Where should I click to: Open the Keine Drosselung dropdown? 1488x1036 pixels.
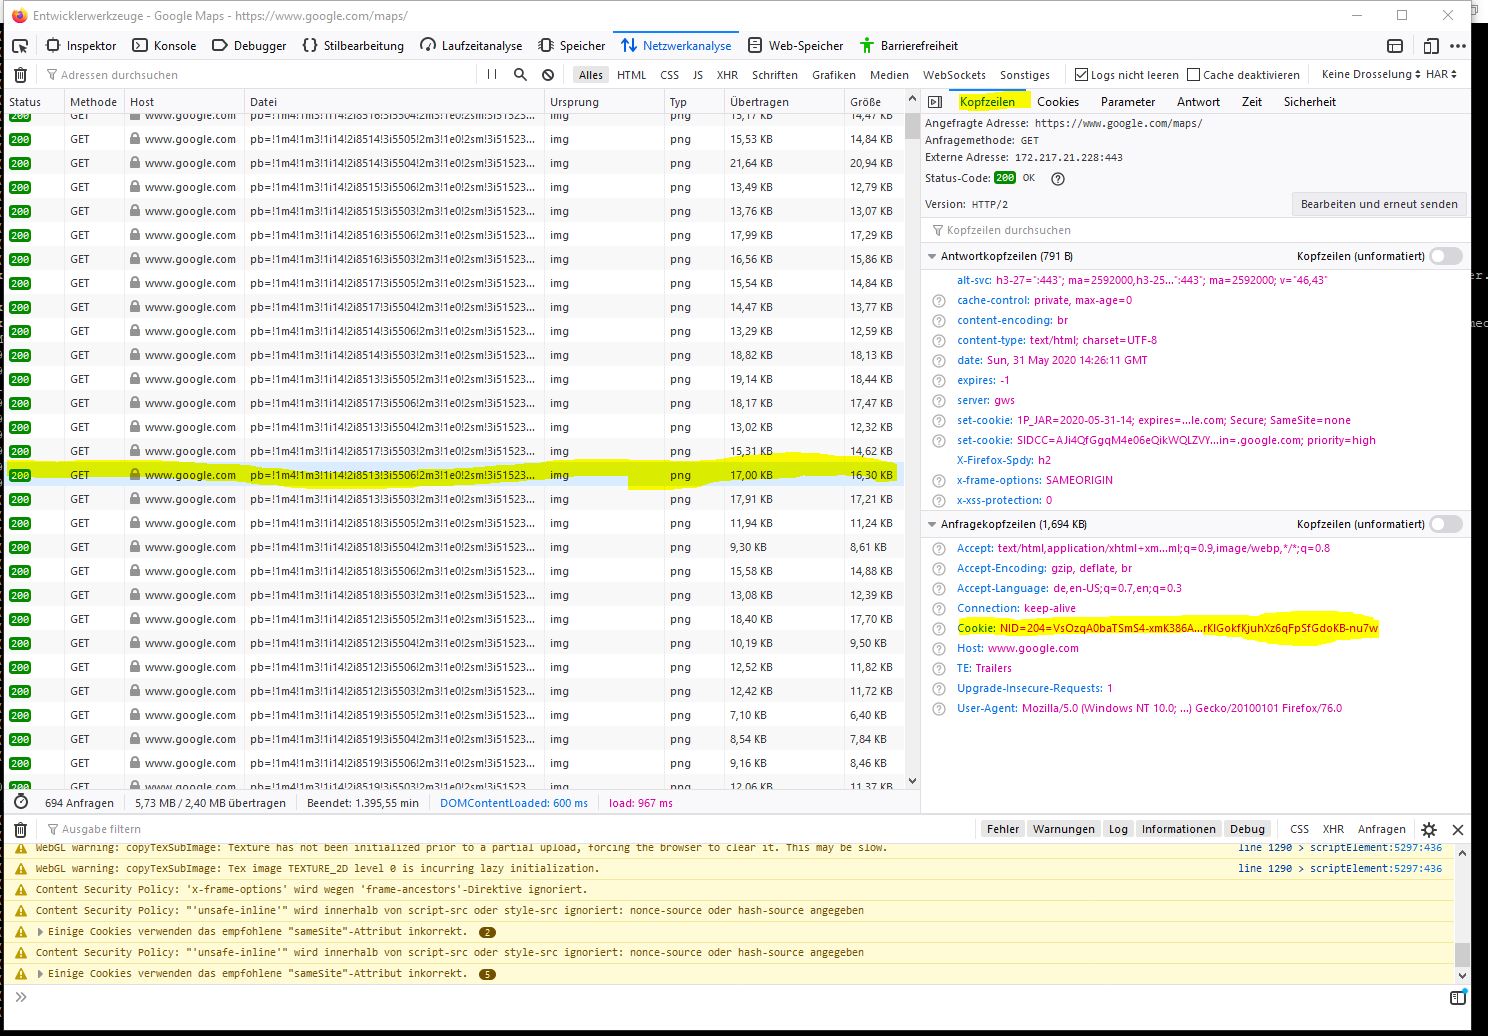[x=1371, y=74]
